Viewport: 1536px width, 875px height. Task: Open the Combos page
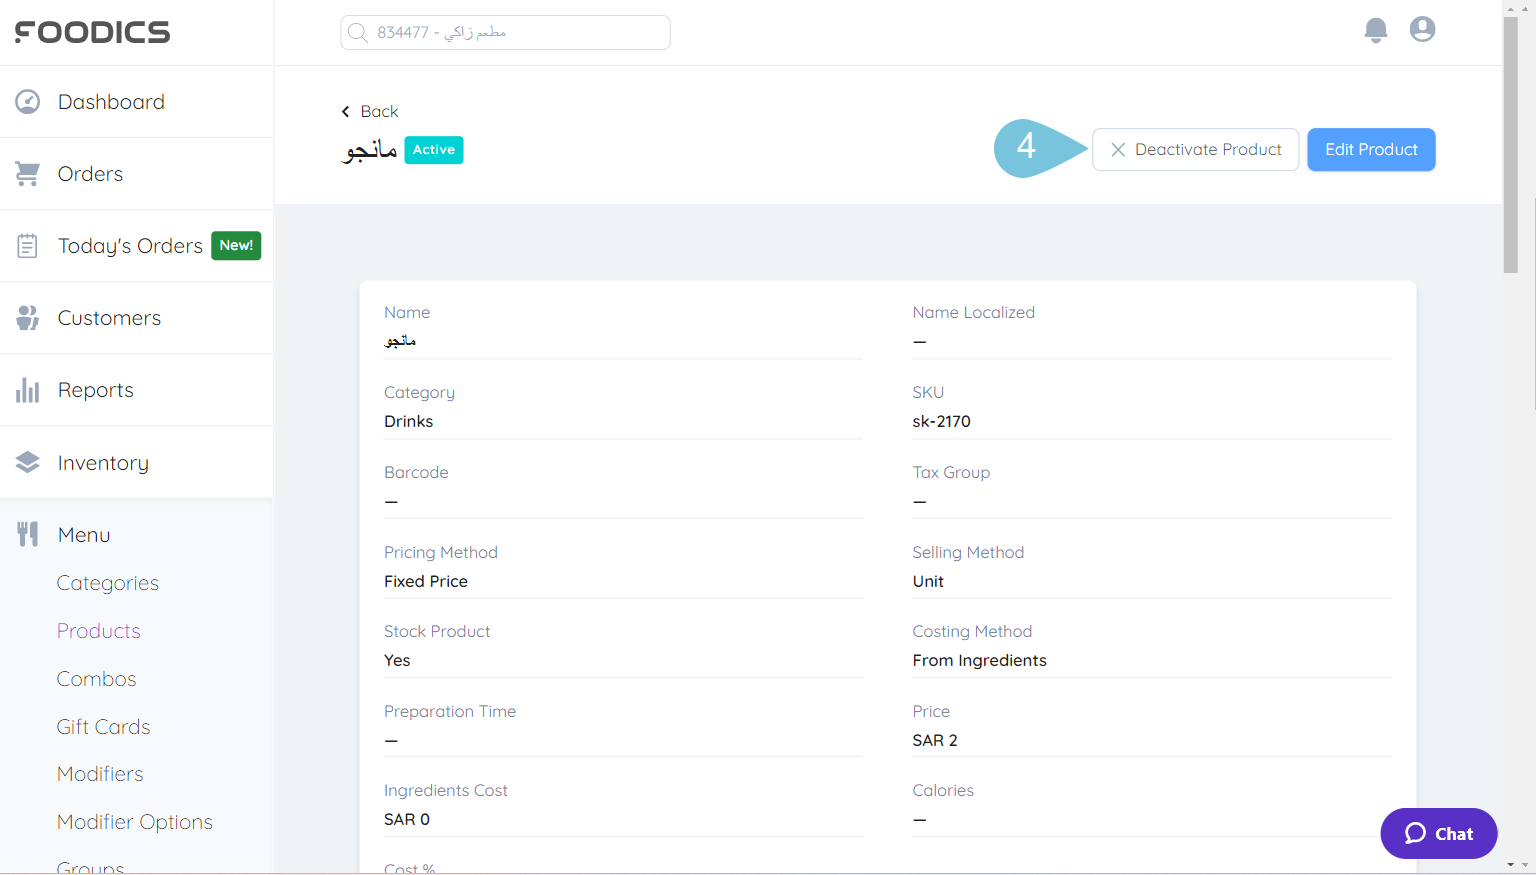(x=96, y=678)
